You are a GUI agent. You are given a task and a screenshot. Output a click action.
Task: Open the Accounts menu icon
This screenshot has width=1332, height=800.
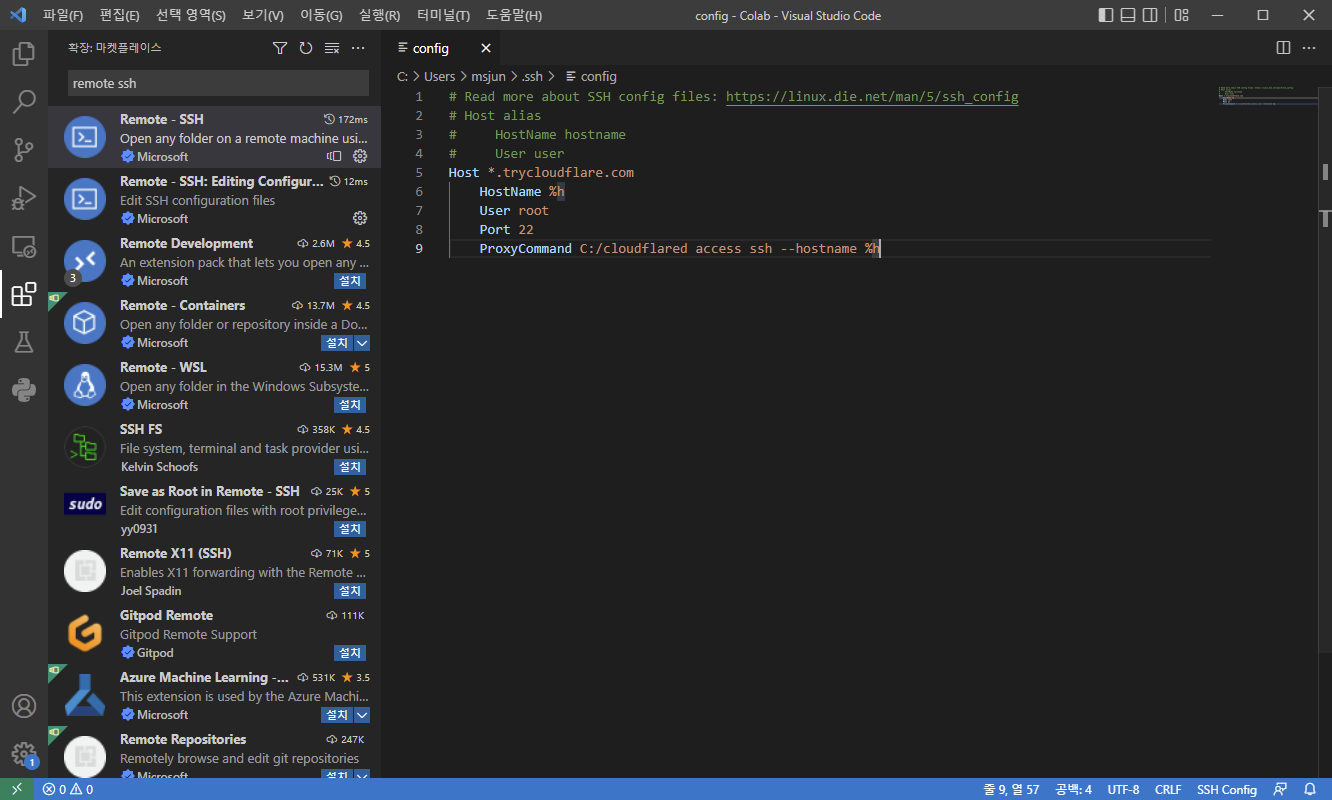[24, 706]
